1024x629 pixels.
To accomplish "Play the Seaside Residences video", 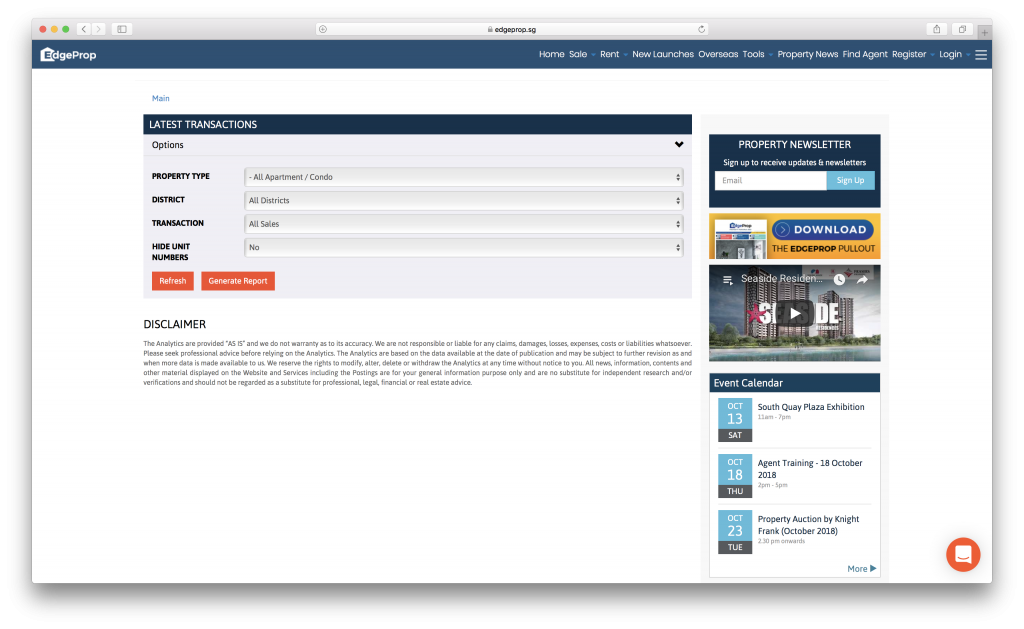I will click(x=794, y=313).
